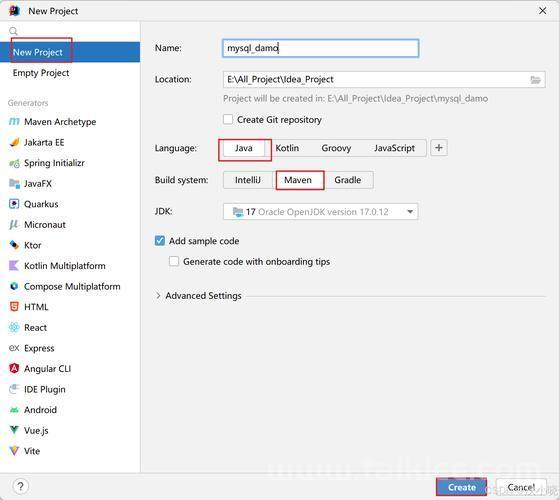Choose IntelliJ build system
This screenshot has height=500, width=559.
[248, 180]
